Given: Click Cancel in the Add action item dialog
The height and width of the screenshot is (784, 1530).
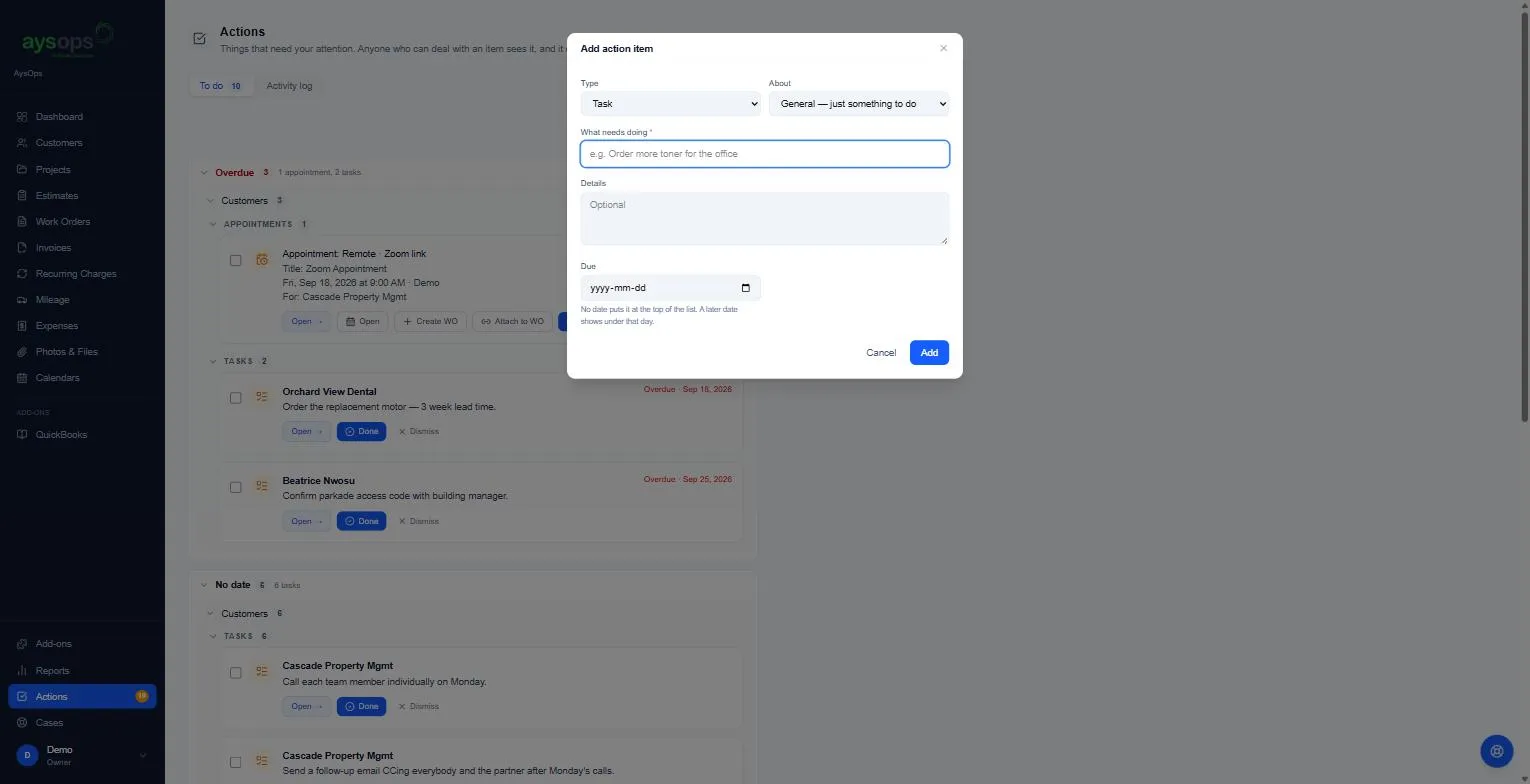Looking at the screenshot, I should point(881,353).
